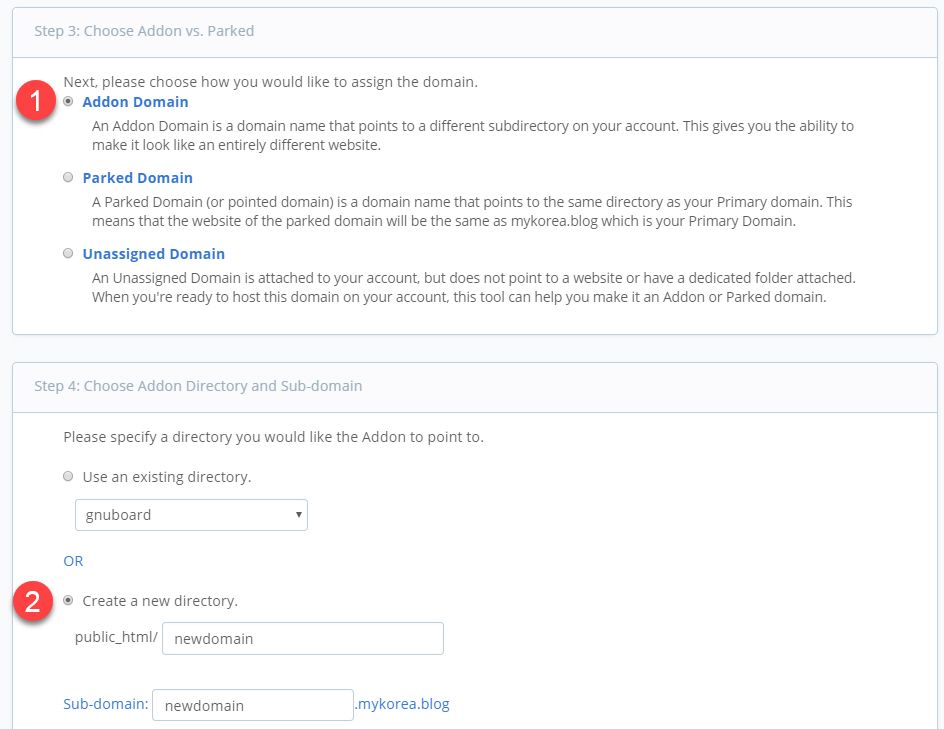Select the Addon Domain radio button

68,101
